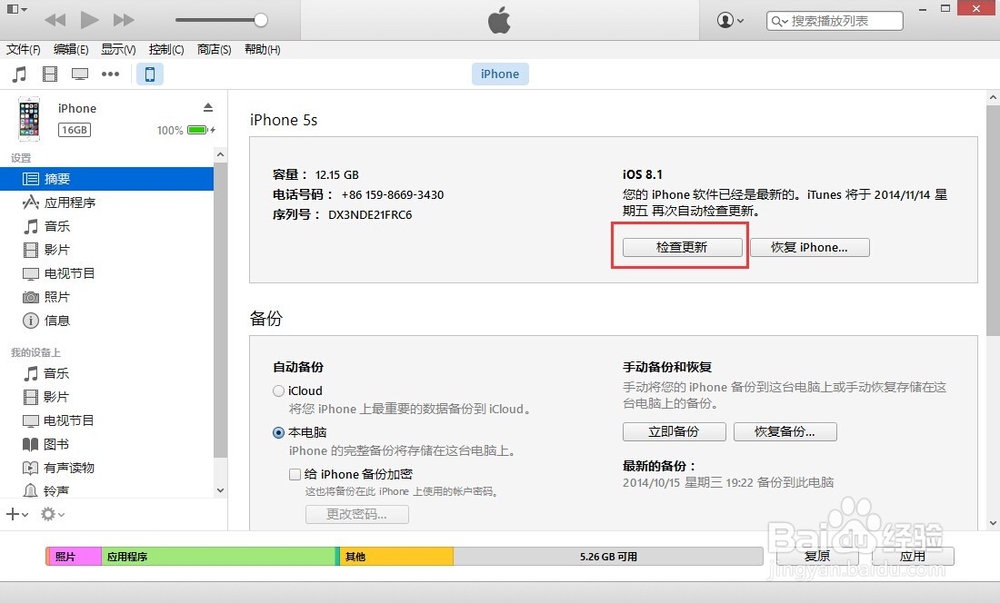This screenshot has height=603, width=1000.
Task: Click main panel scrollbar down arrow
Action: pos(992,523)
